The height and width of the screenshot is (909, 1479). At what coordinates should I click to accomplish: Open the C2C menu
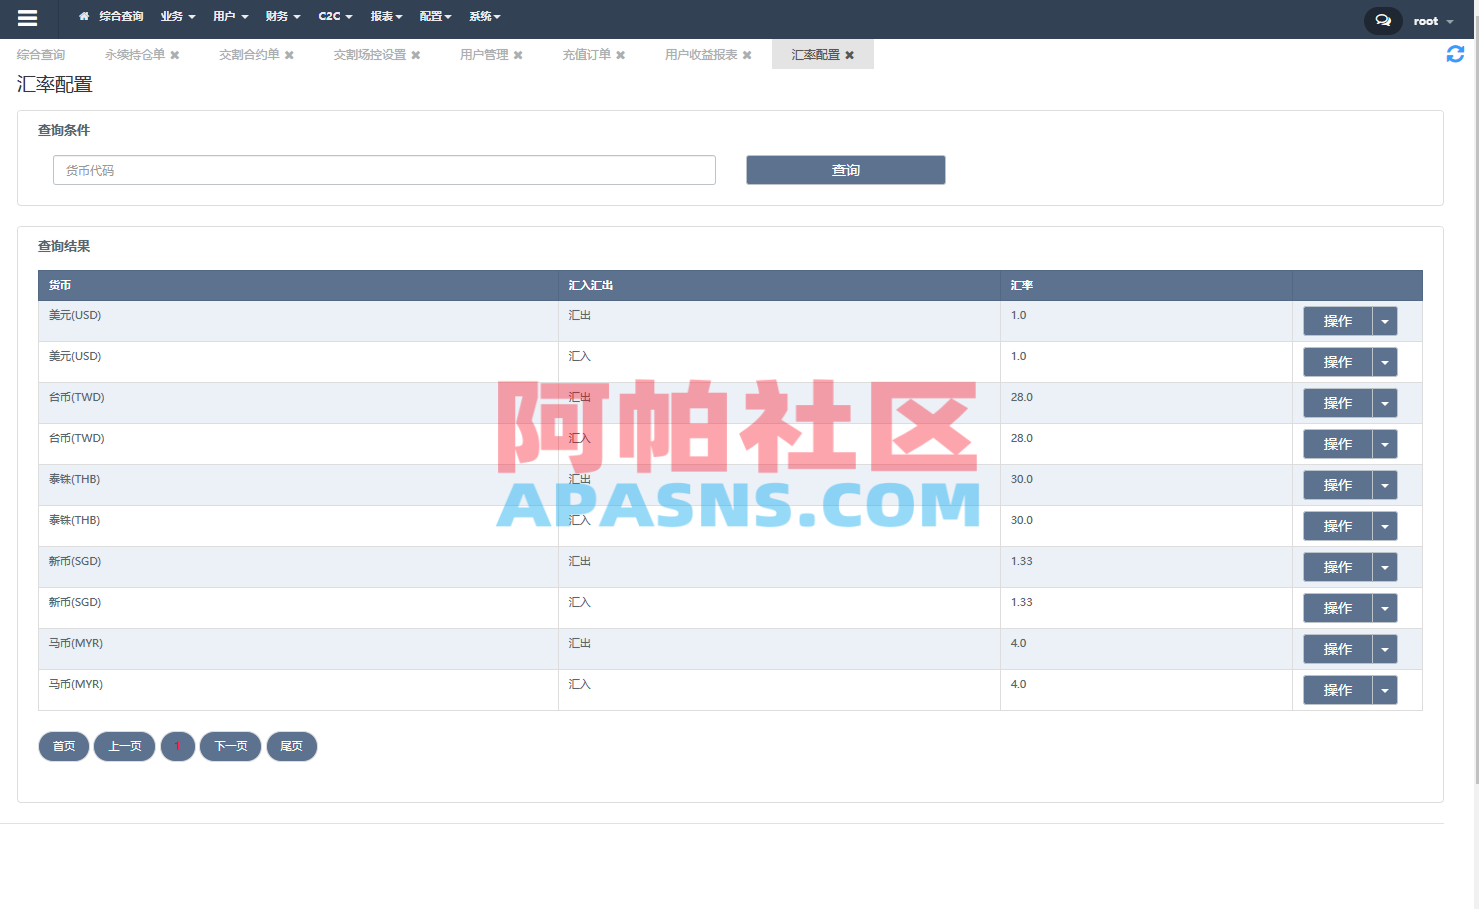click(335, 16)
